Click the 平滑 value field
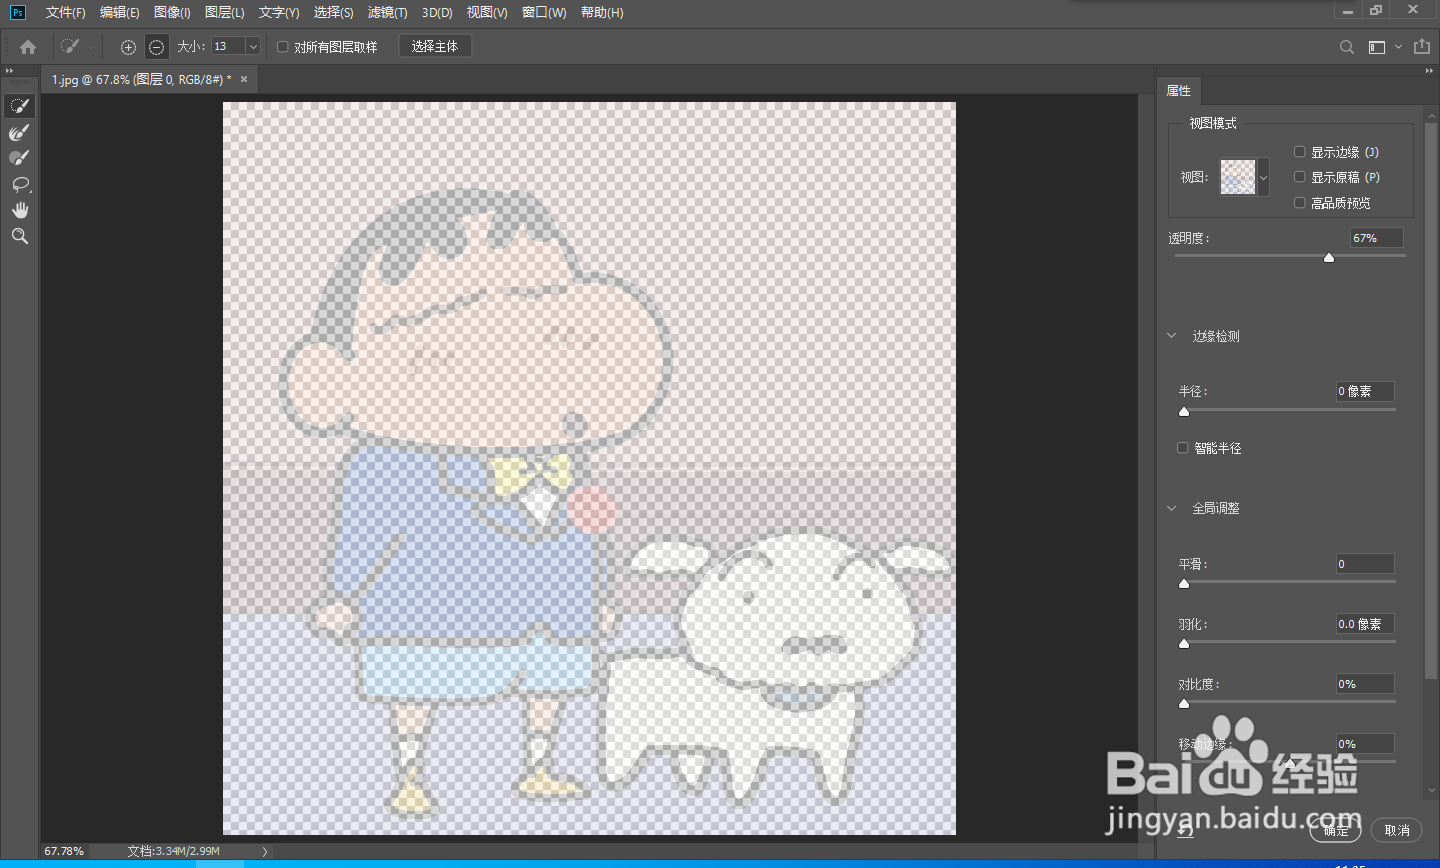 click(x=1365, y=564)
